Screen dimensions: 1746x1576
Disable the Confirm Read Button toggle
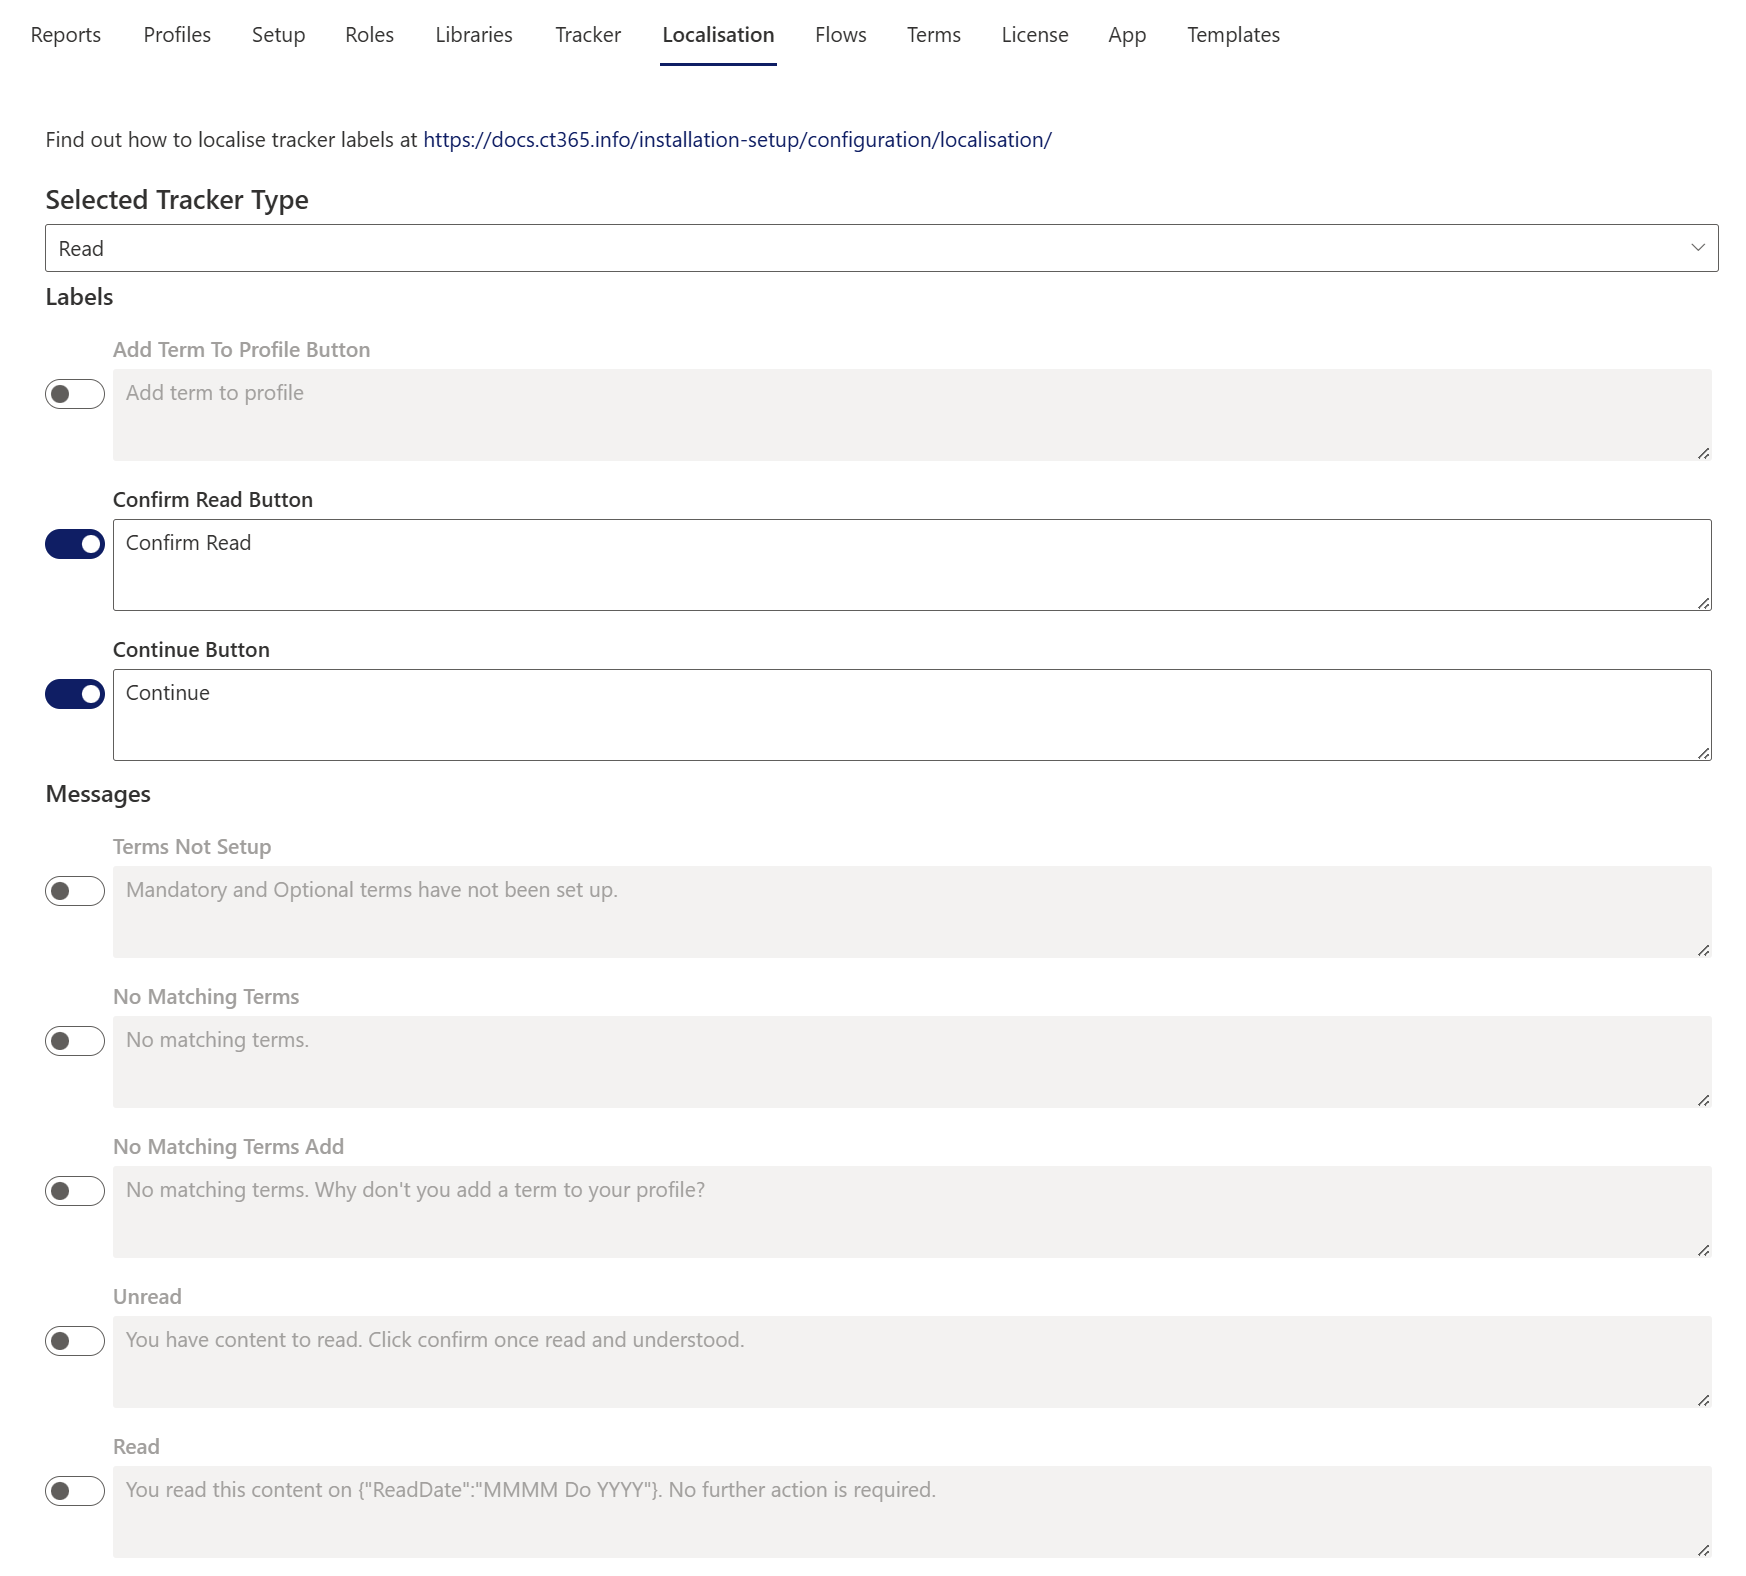point(75,544)
